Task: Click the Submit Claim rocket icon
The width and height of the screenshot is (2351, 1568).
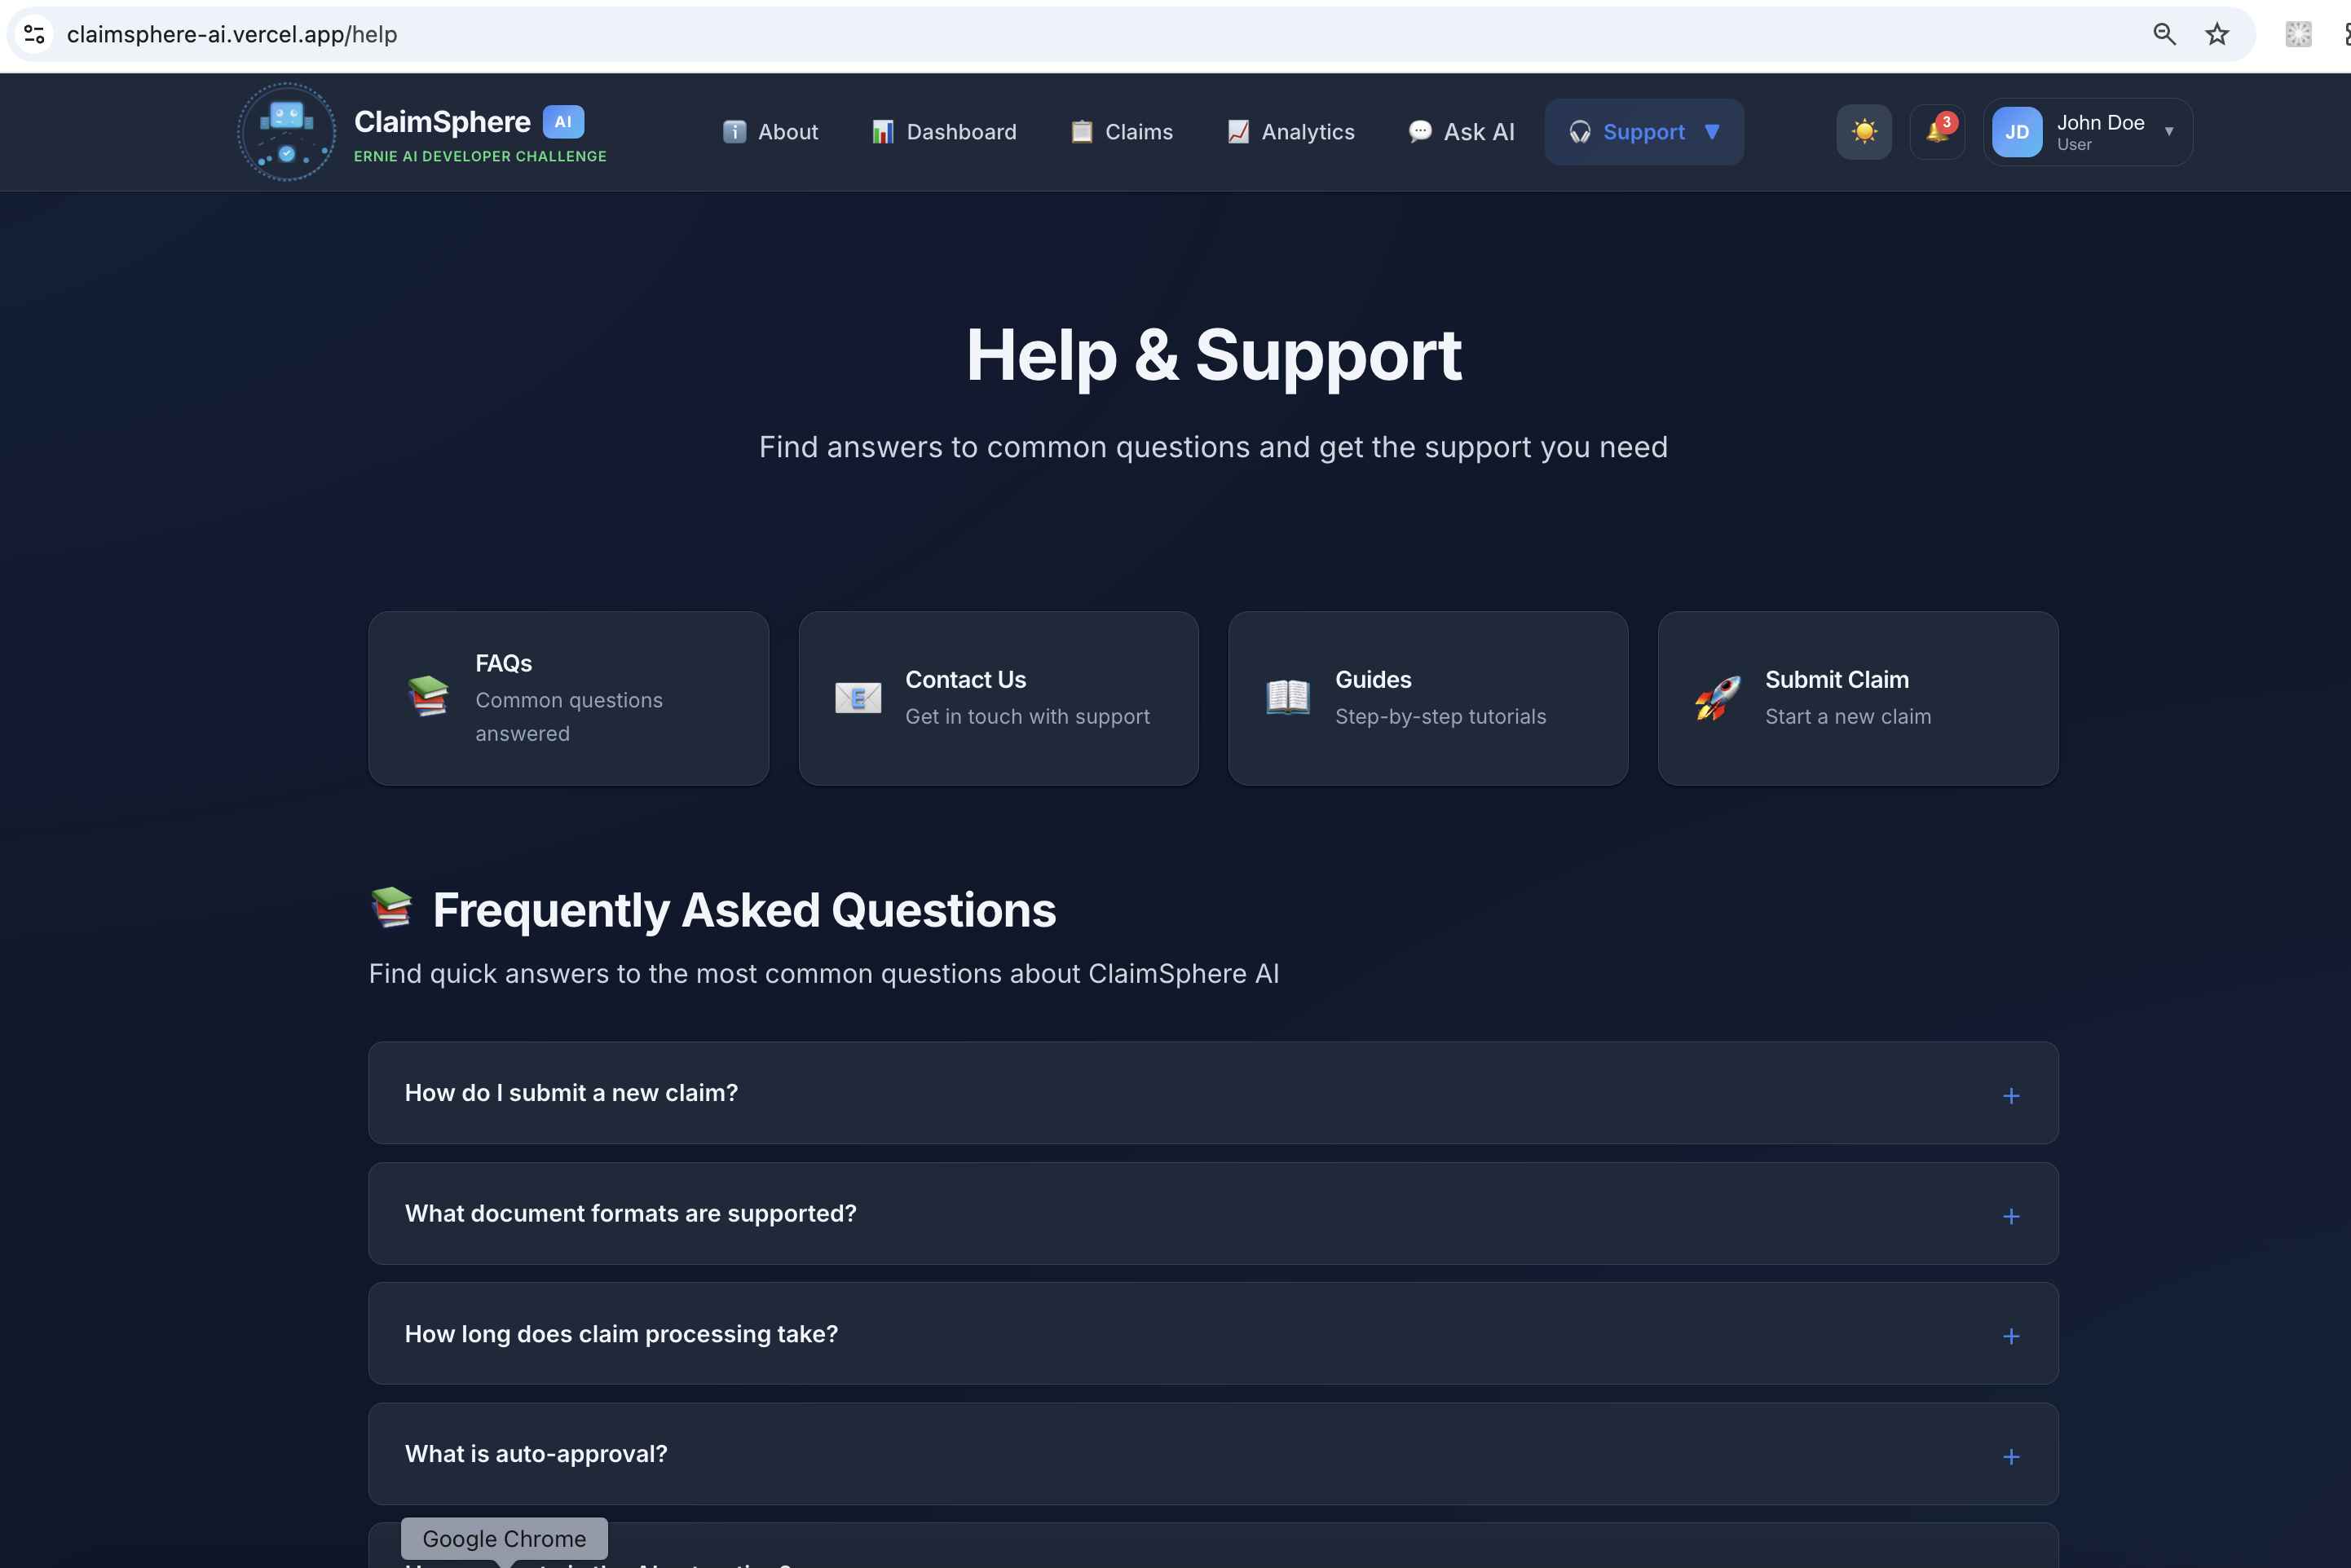Action: point(1717,698)
